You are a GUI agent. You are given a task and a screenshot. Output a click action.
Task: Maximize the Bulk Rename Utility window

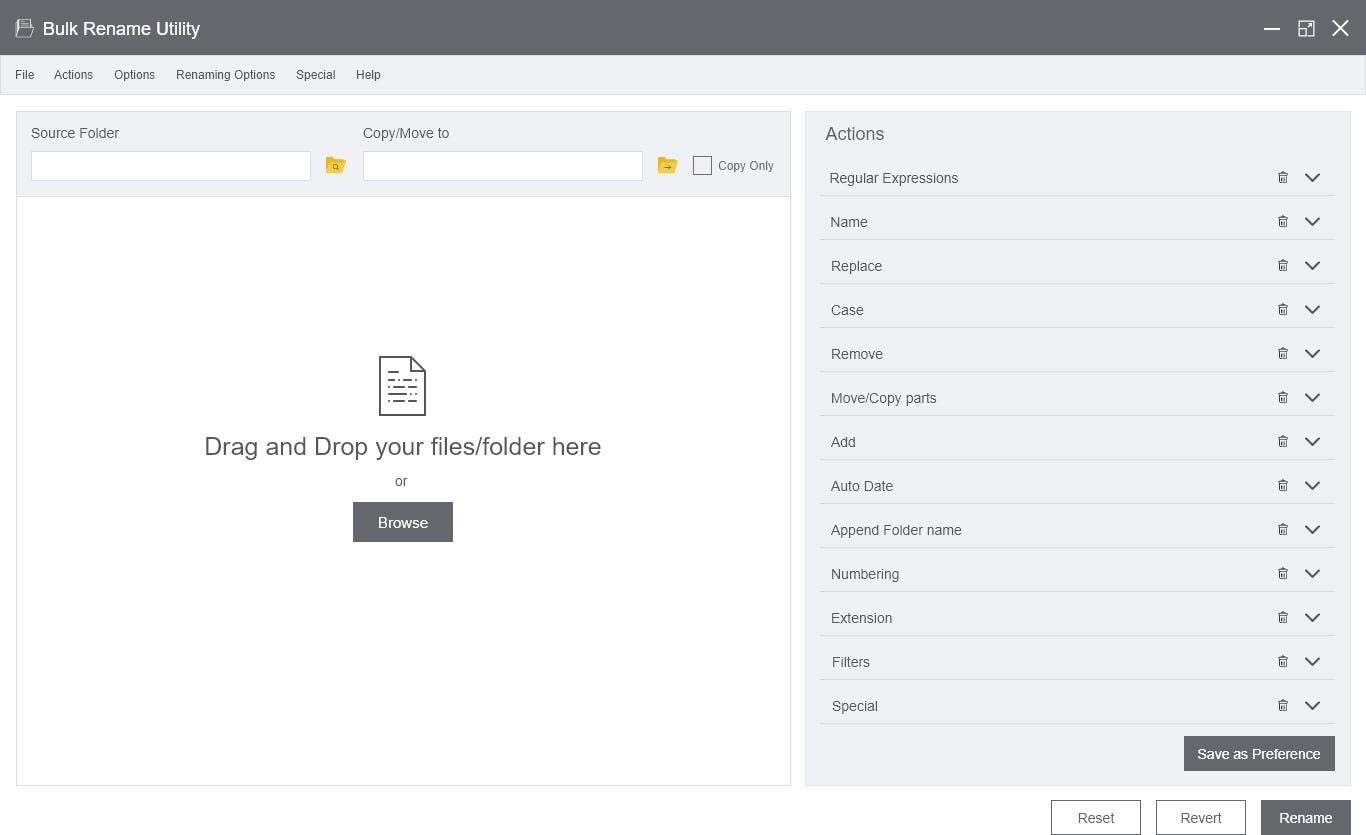1306,28
